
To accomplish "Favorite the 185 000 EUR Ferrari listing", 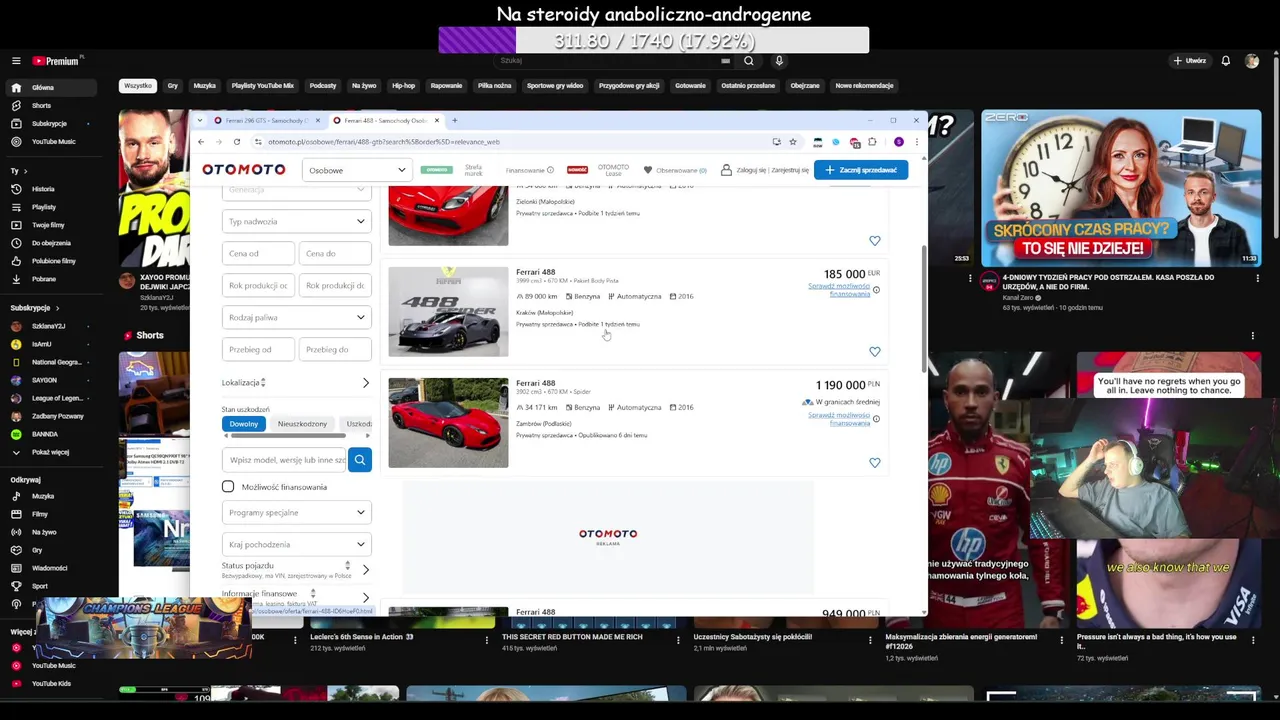I will click(x=875, y=351).
